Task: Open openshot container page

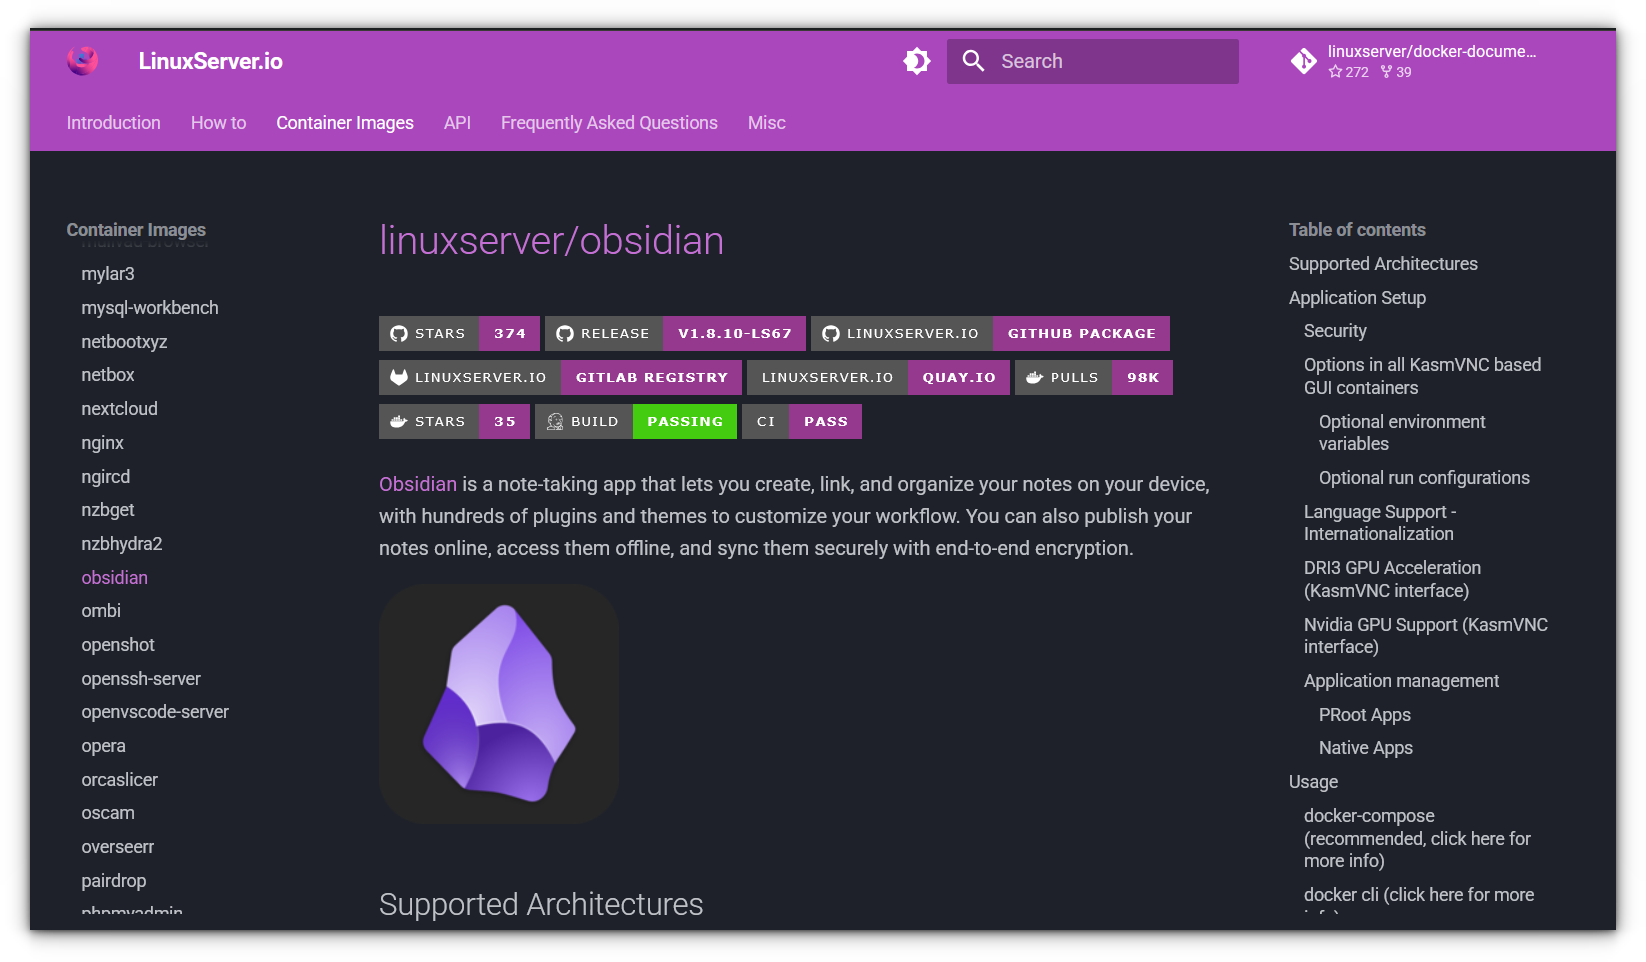Action: pyautogui.click(x=118, y=645)
